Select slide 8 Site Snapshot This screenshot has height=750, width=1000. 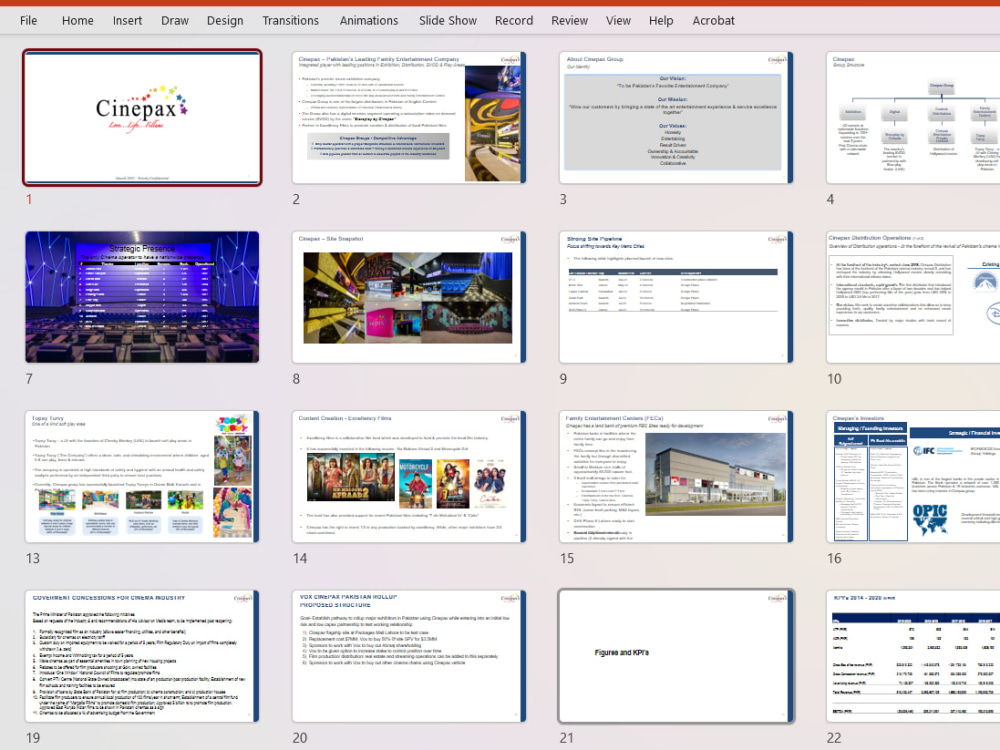(409, 297)
